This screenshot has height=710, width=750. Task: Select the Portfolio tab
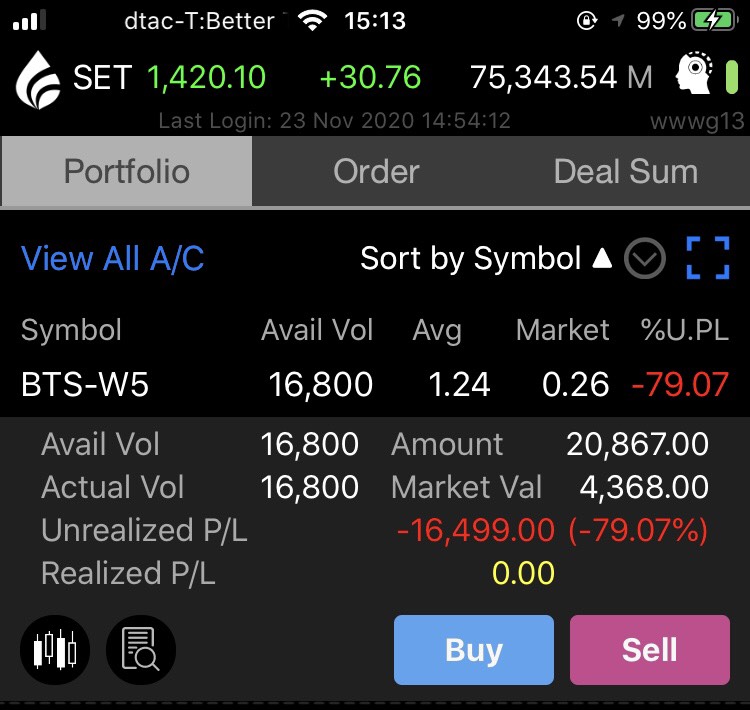(127, 171)
